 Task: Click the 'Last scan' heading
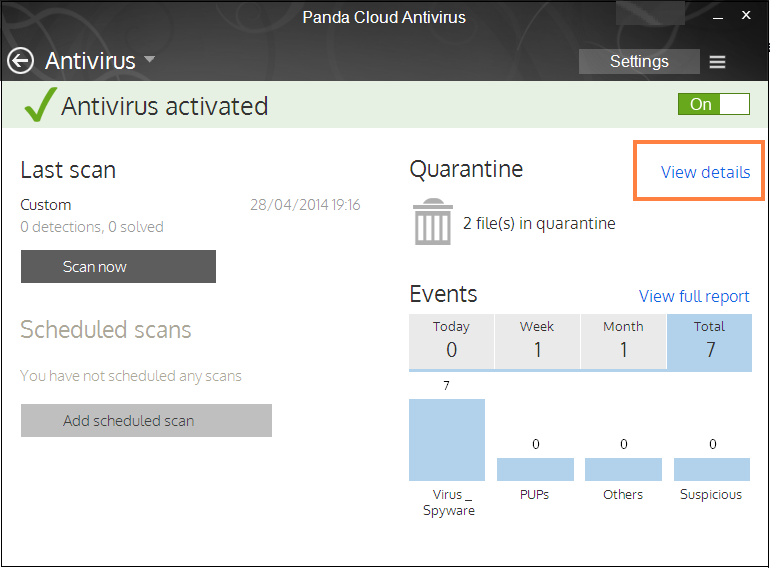point(68,170)
